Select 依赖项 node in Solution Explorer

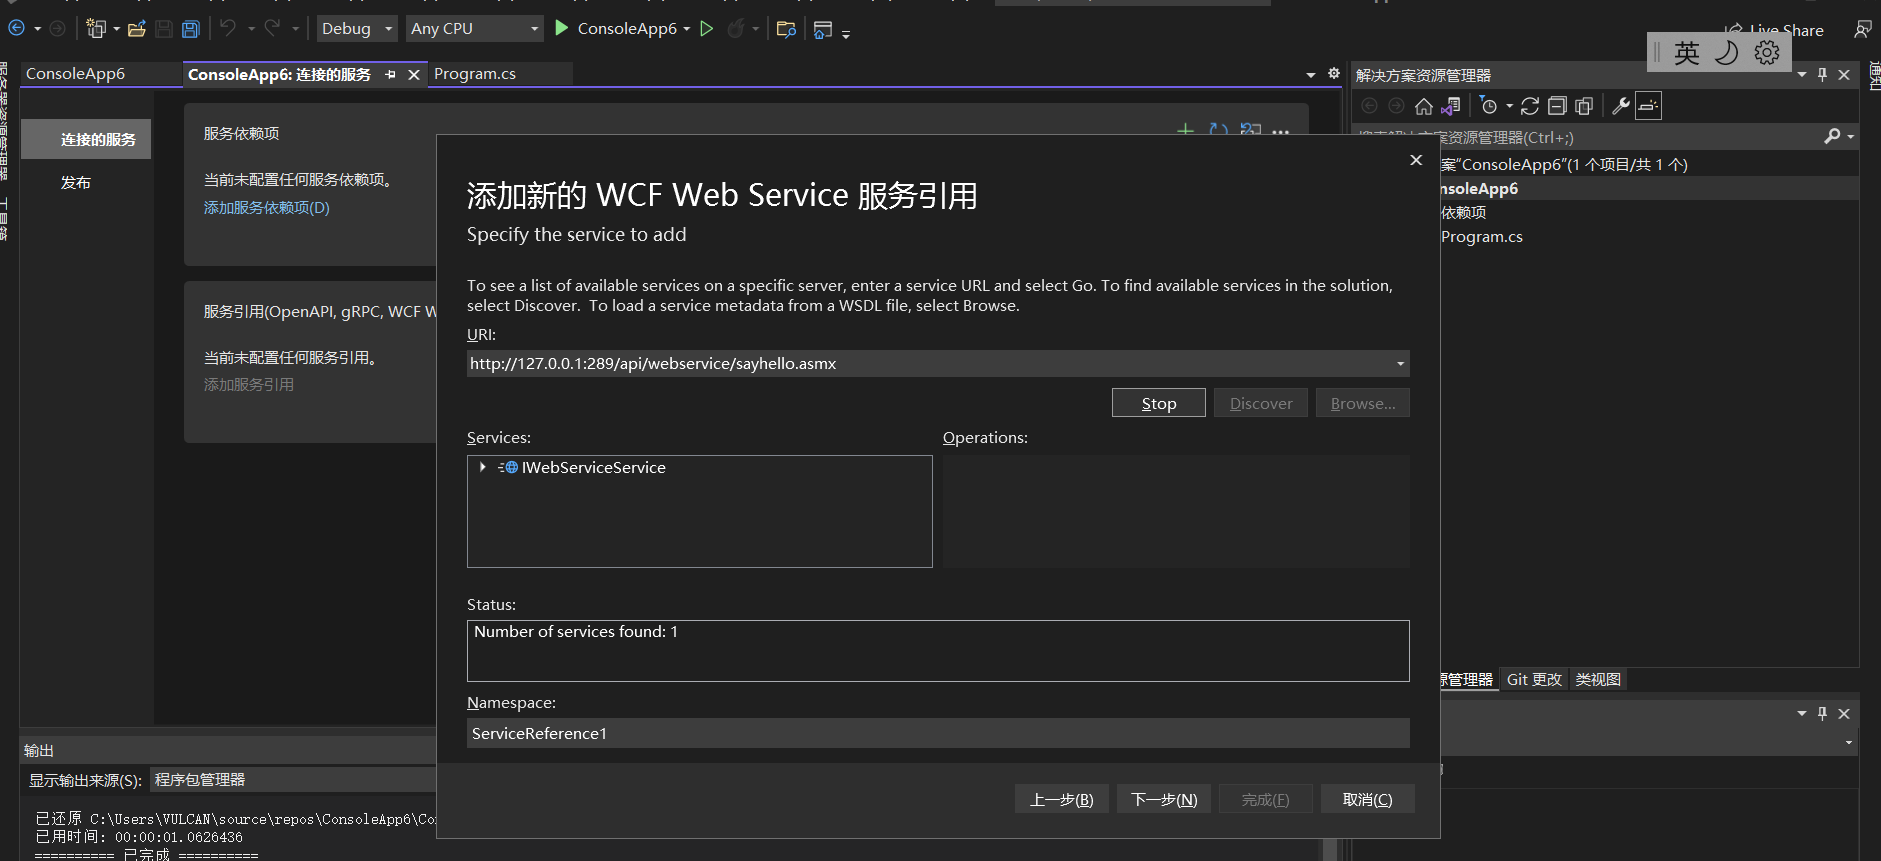pos(1464,213)
